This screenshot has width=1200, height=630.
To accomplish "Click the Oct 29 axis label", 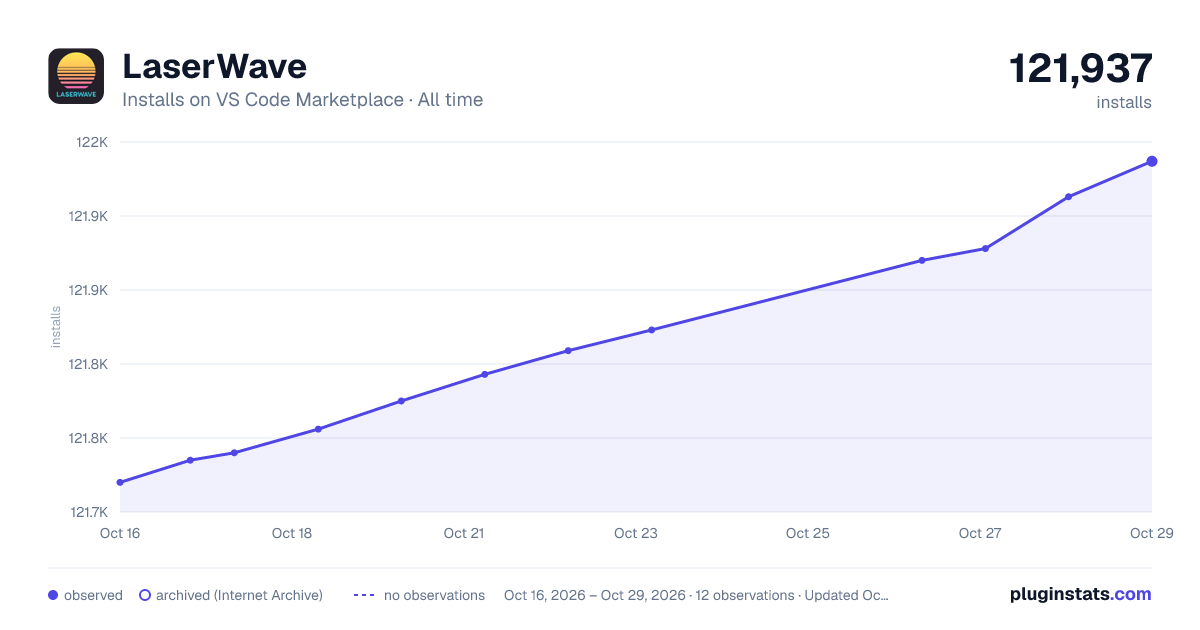I will (x=1150, y=533).
